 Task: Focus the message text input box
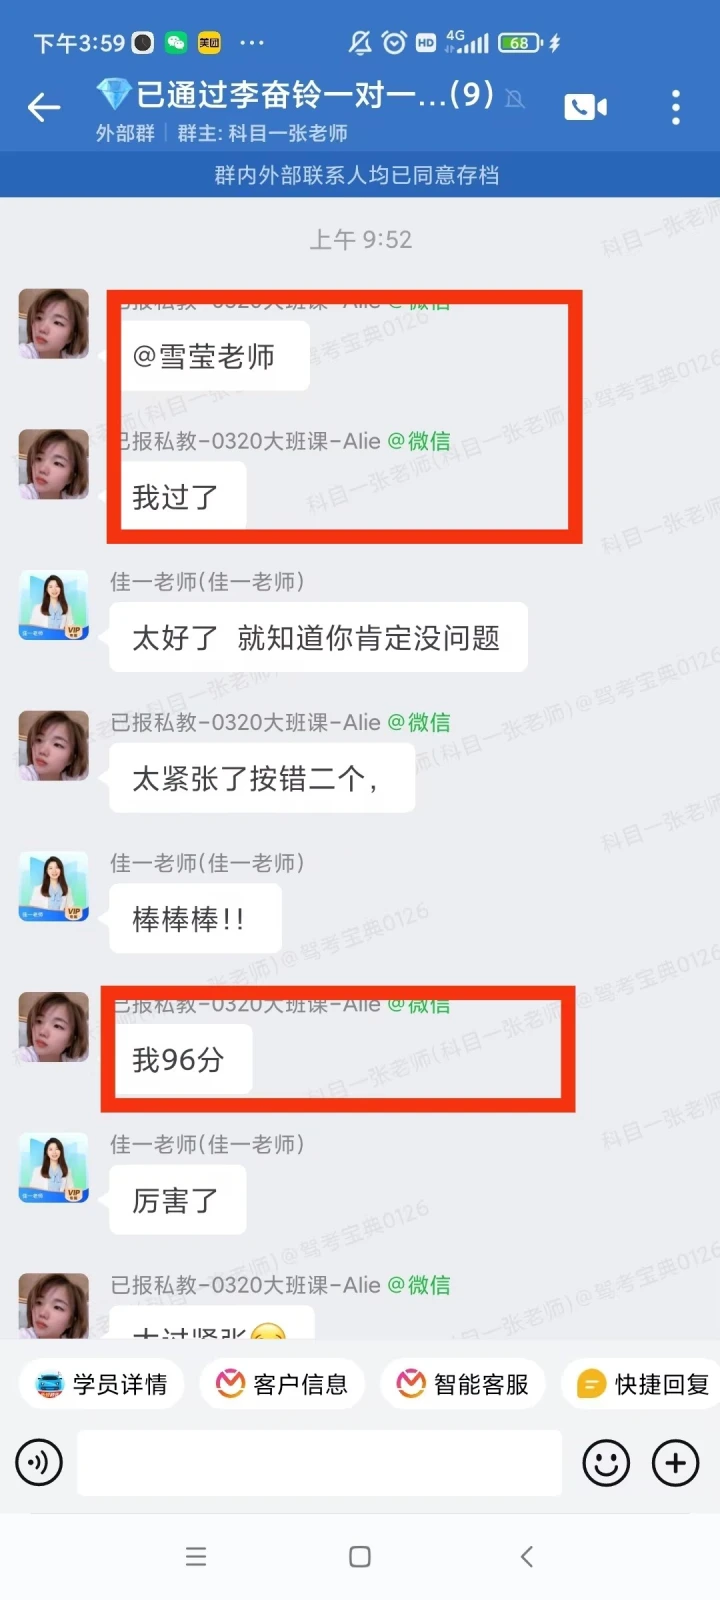[320, 1463]
